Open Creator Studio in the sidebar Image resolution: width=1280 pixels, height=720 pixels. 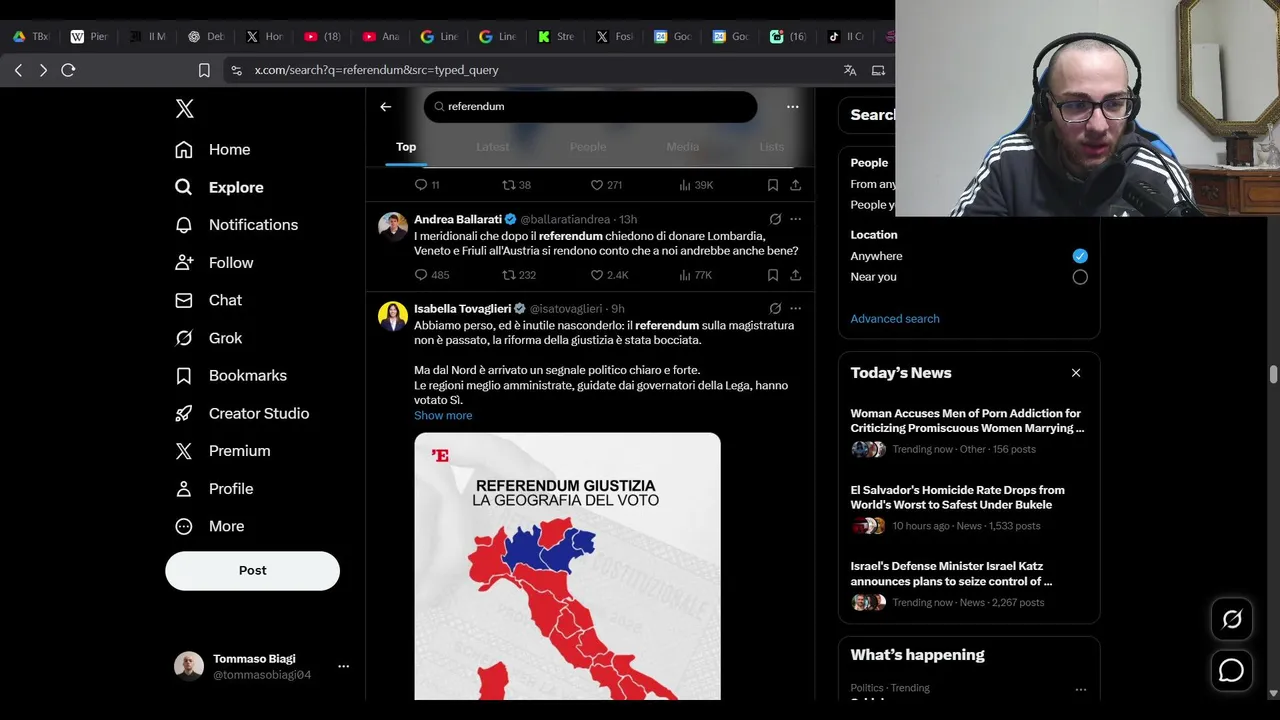point(243,413)
